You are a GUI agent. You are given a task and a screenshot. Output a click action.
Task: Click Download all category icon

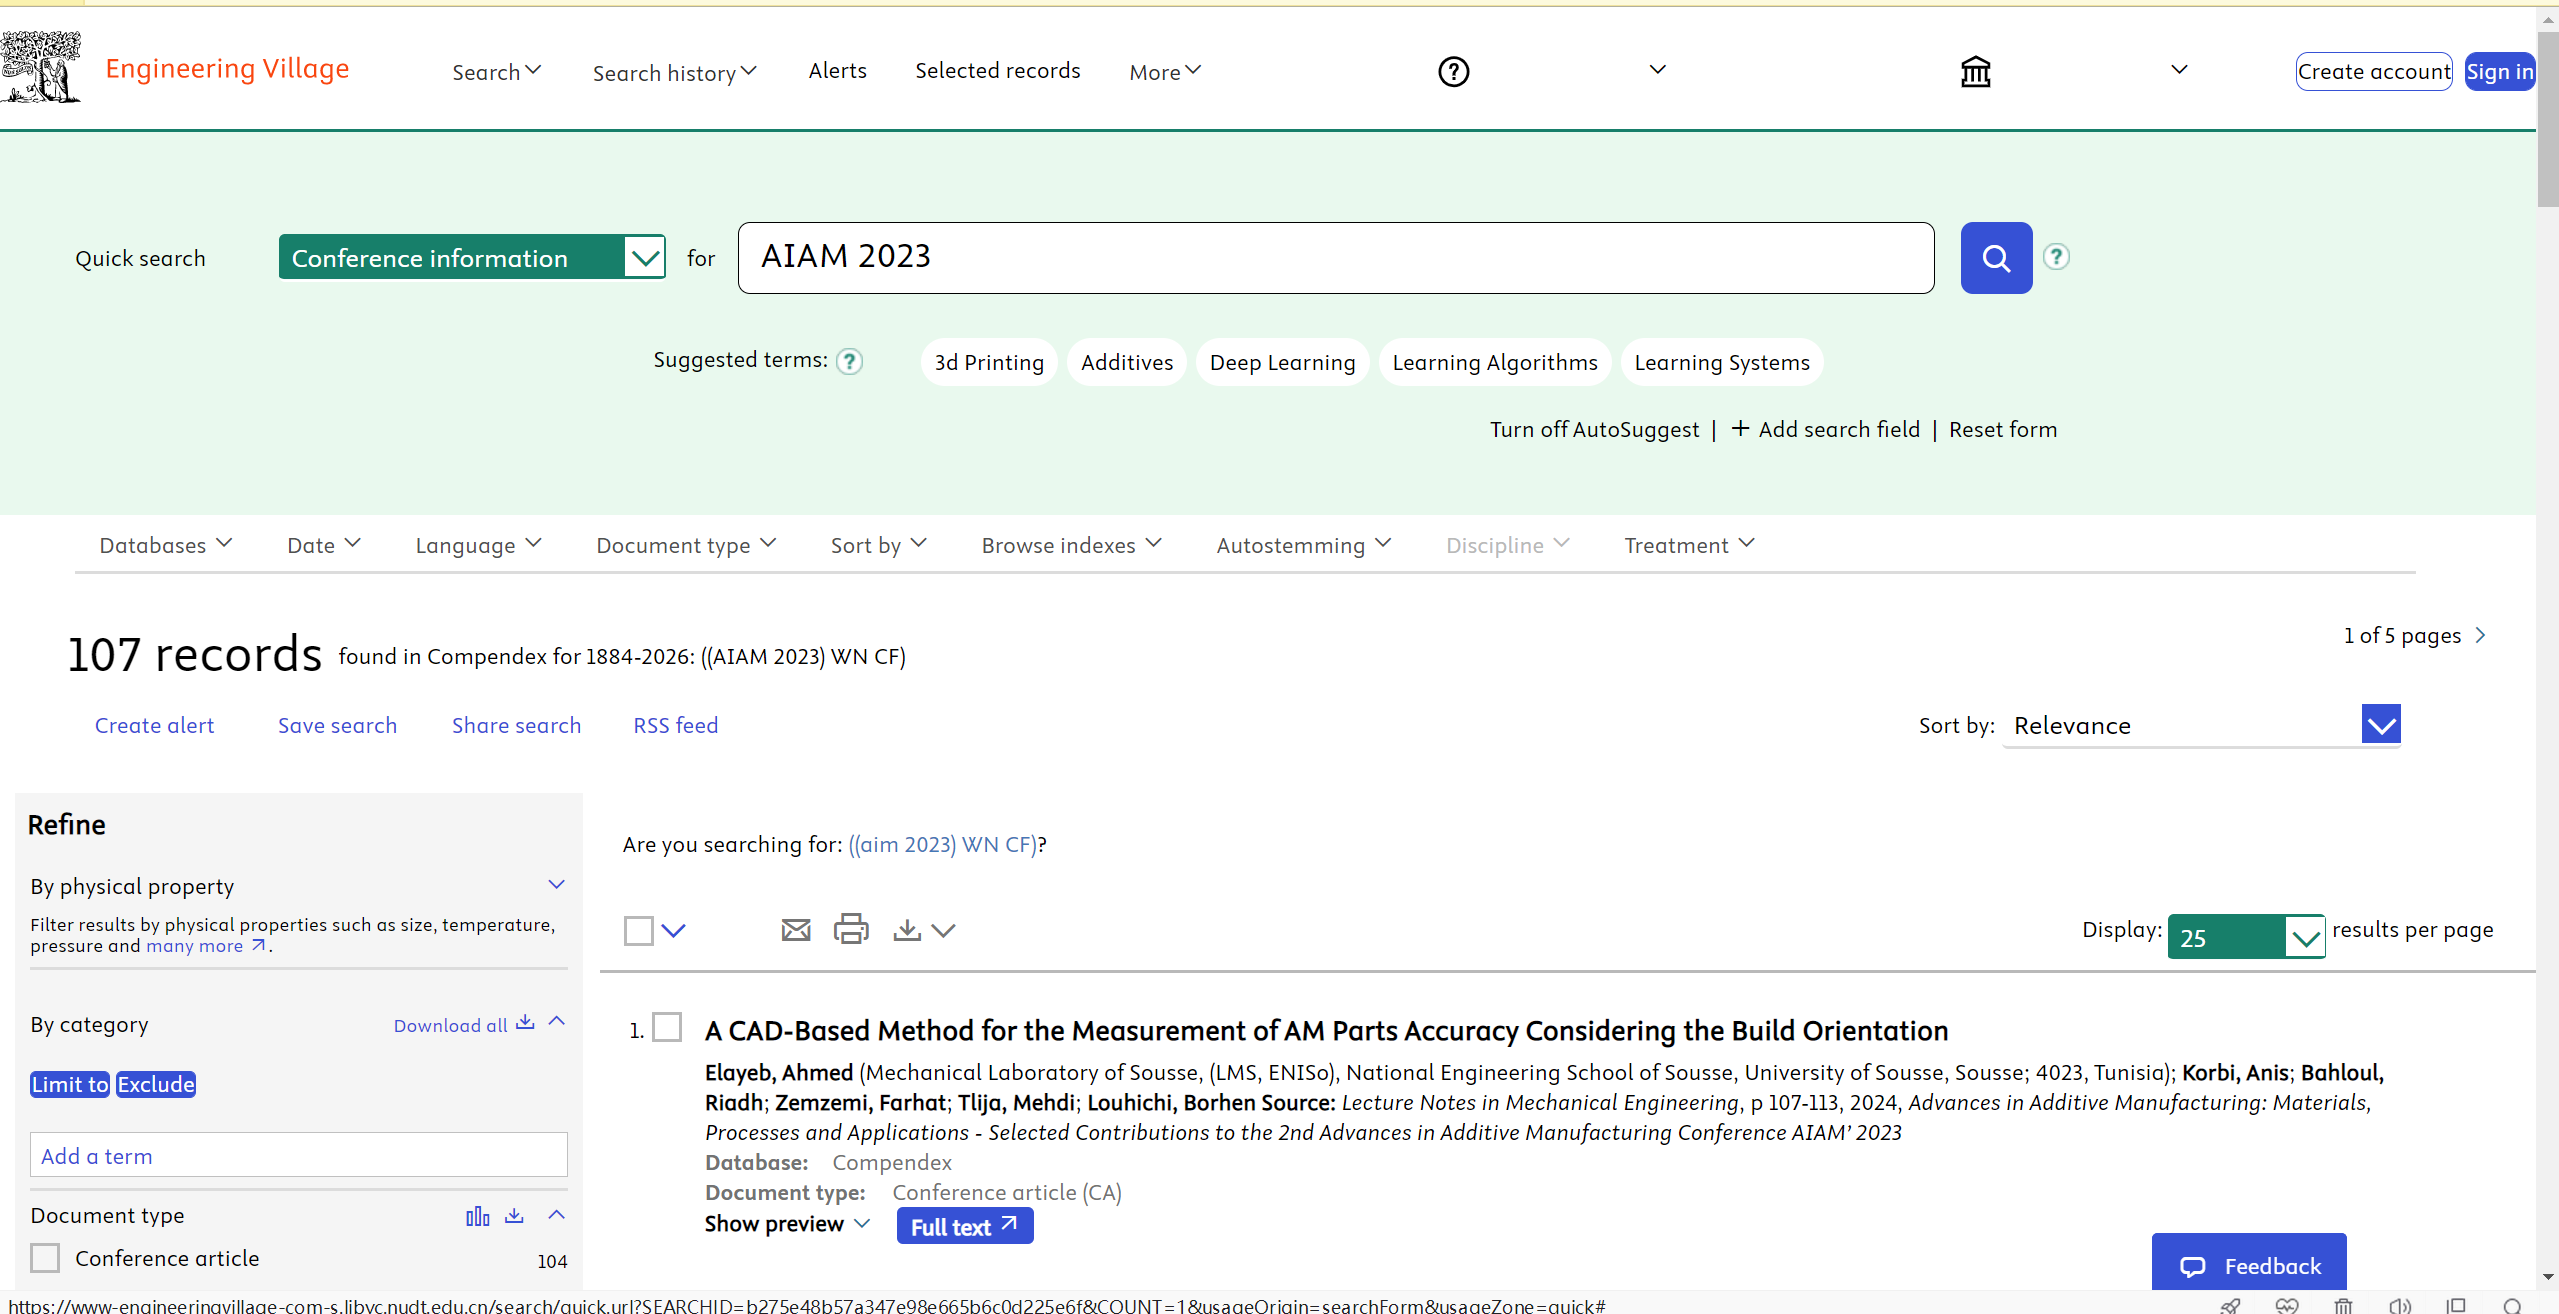(526, 1023)
